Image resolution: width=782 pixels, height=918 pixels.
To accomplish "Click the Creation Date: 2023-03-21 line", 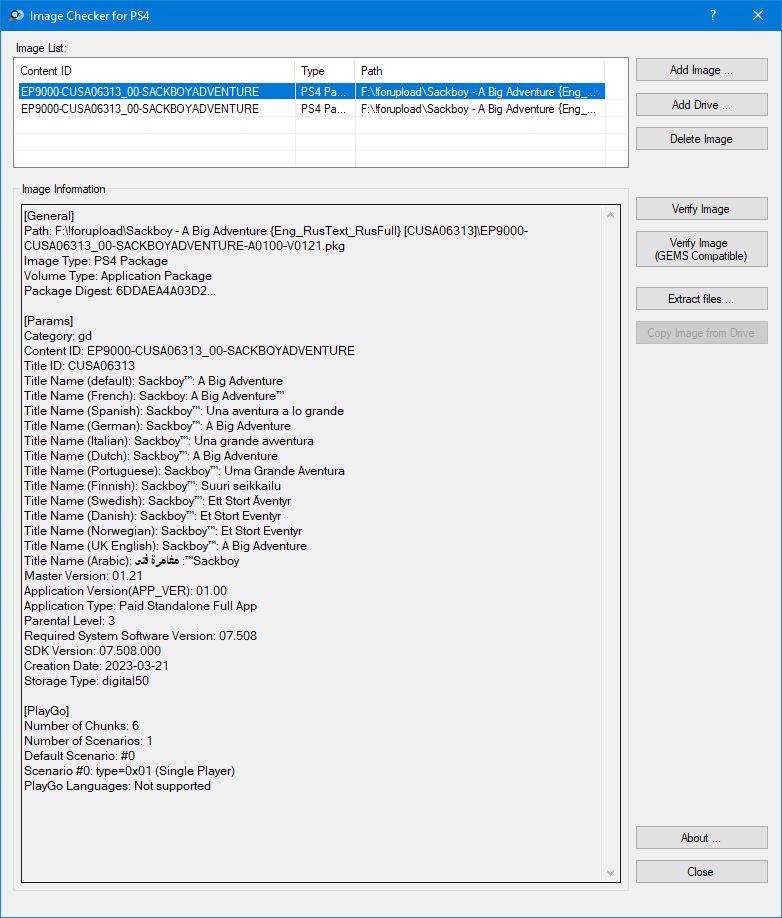I will tap(97, 666).
